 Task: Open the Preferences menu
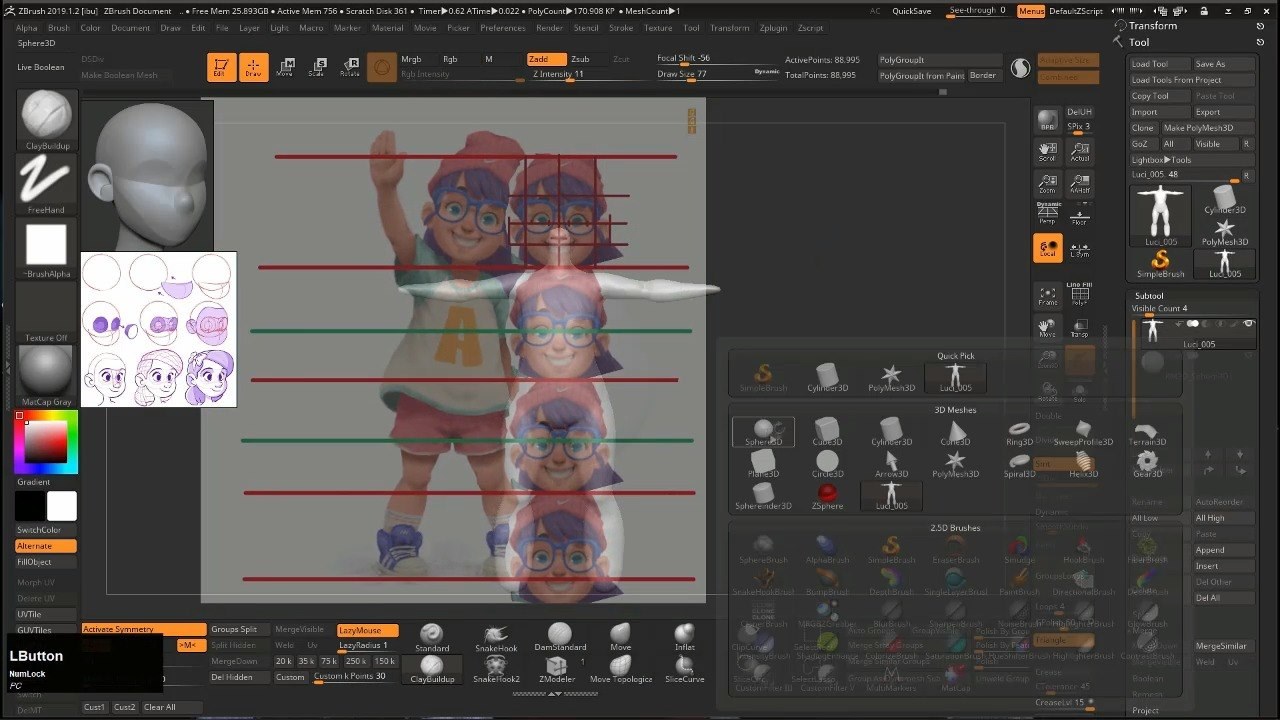coord(502,28)
